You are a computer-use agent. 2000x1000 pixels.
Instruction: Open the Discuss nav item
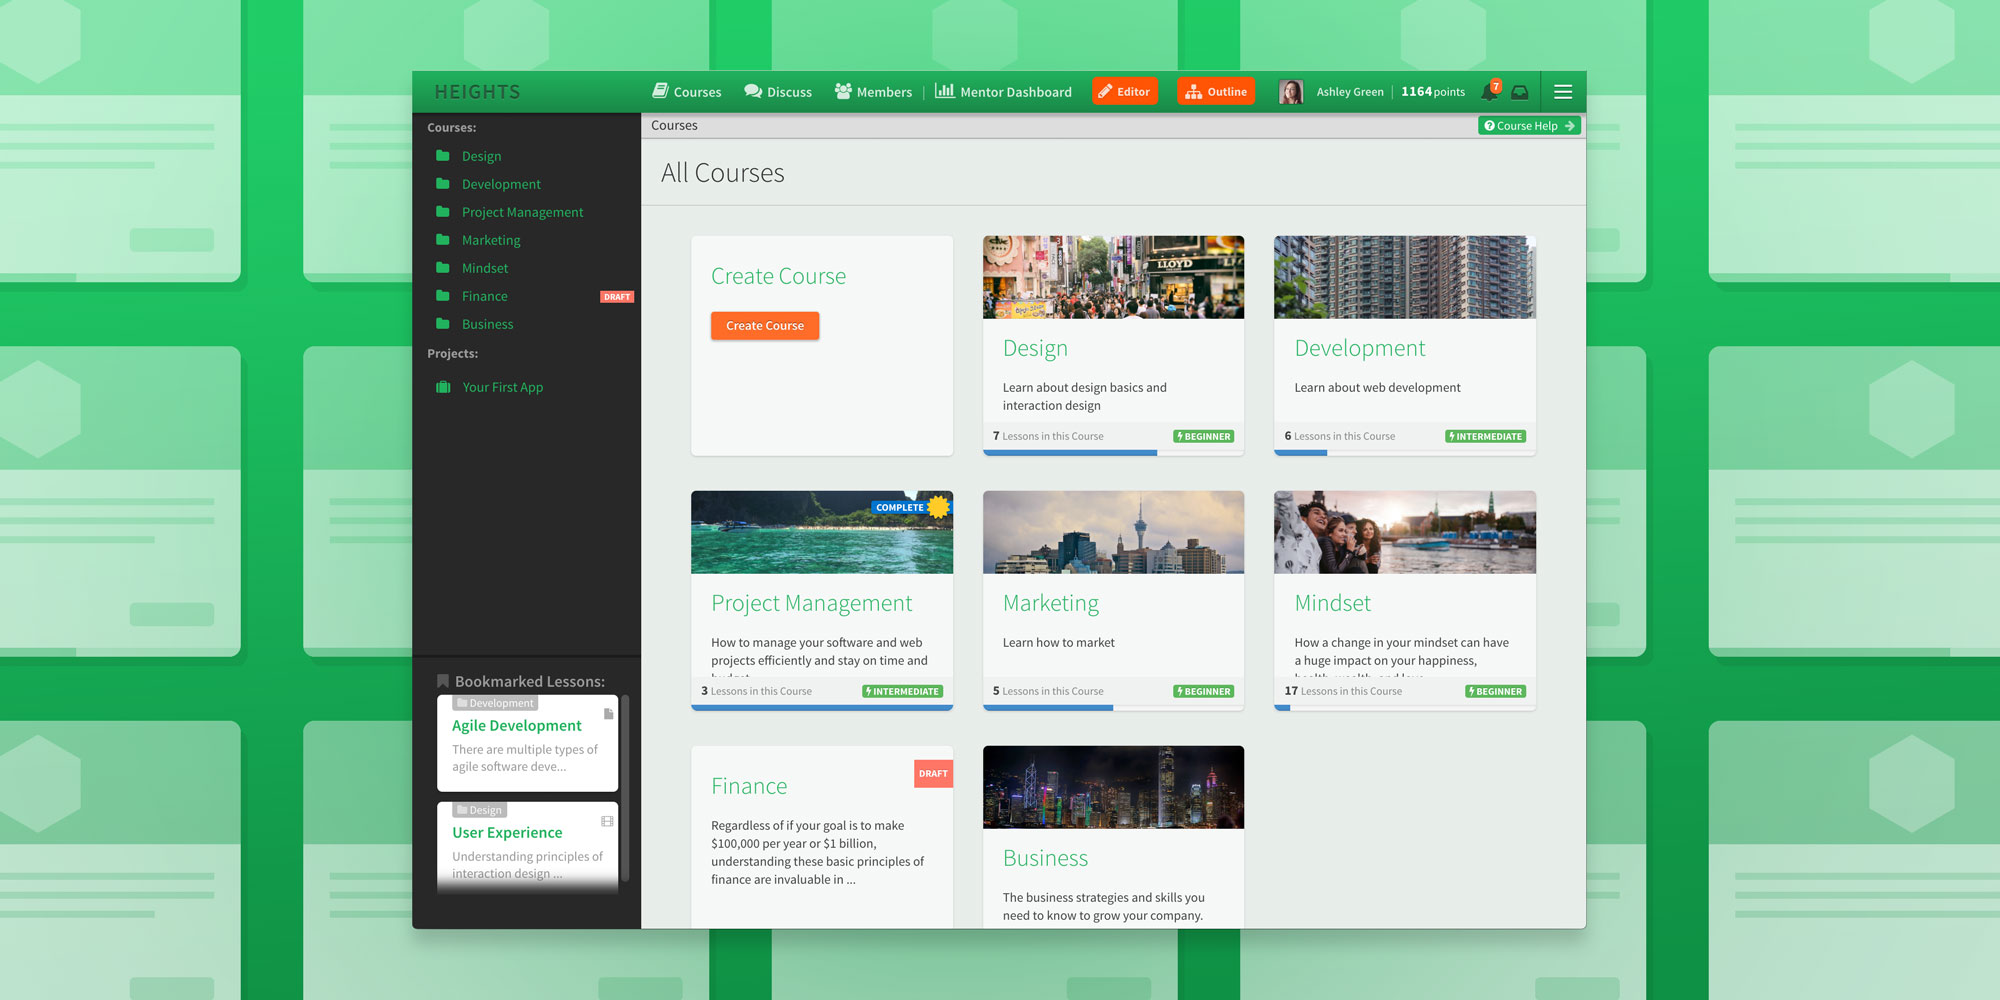(x=778, y=92)
